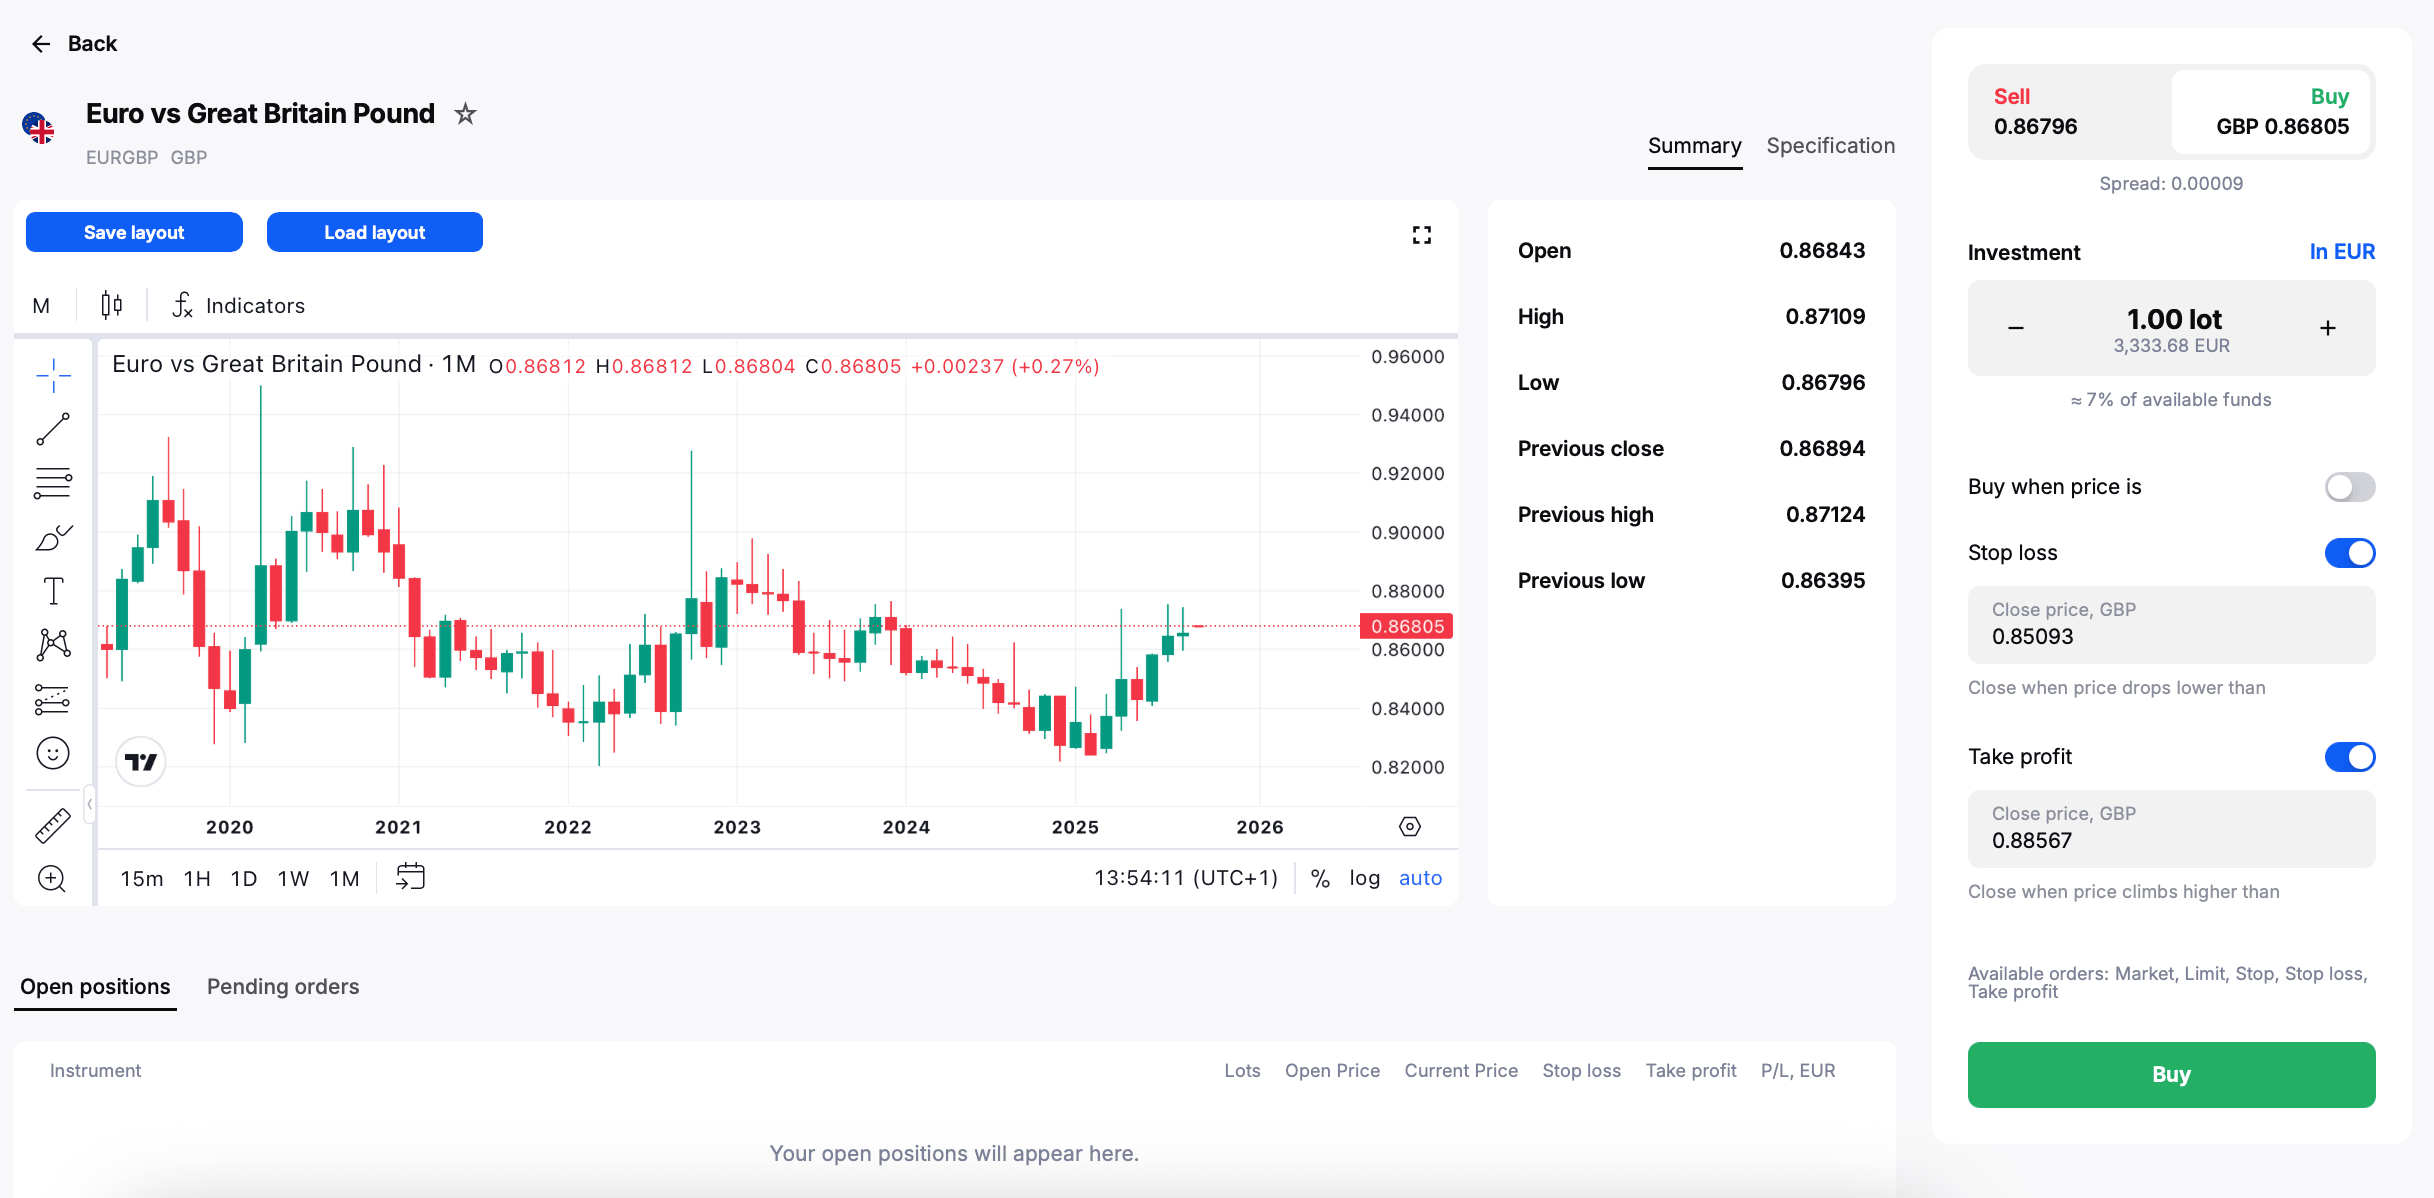Open the go-to-date calendar icon

(410, 877)
